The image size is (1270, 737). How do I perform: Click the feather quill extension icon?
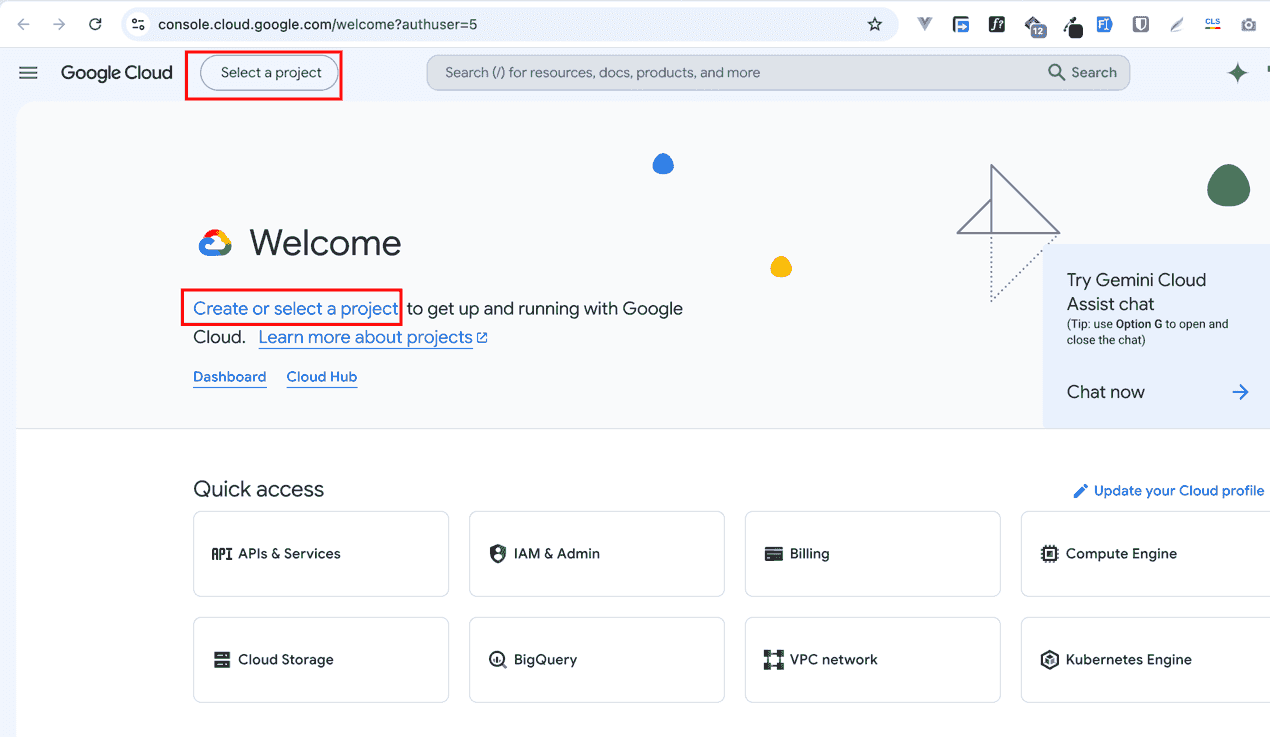[x=1177, y=24]
